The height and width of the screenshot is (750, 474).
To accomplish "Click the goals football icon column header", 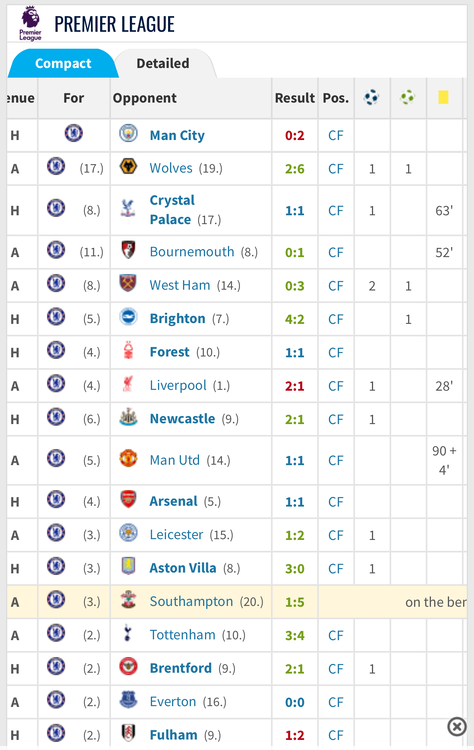I will point(372,98).
